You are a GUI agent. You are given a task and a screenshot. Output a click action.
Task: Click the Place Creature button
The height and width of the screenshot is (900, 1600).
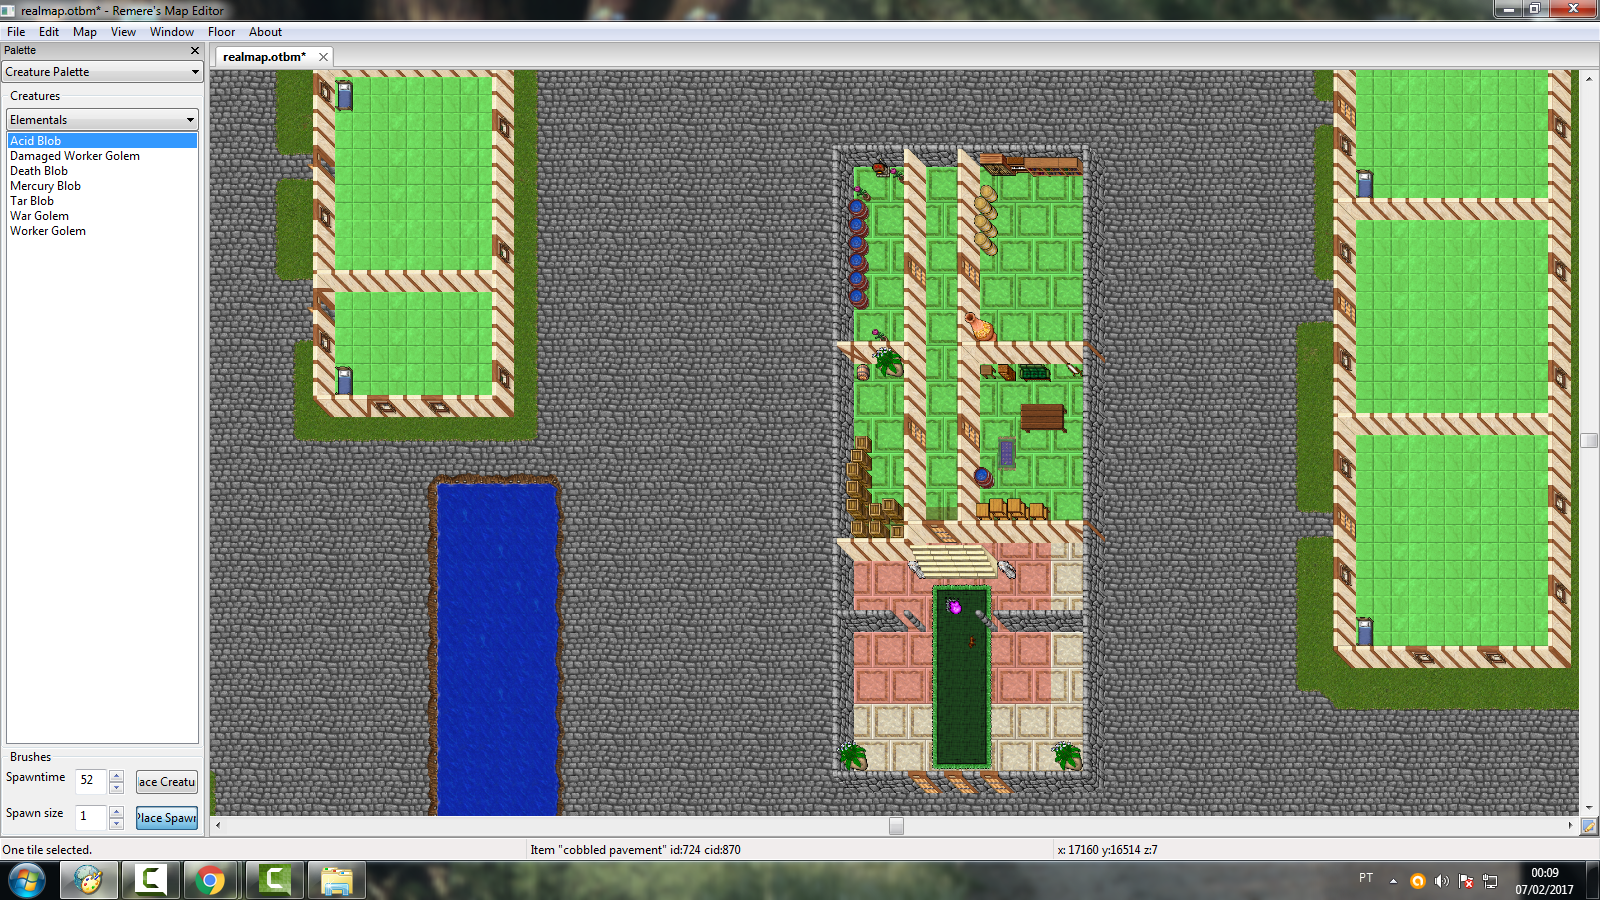[x=167, y=782]
